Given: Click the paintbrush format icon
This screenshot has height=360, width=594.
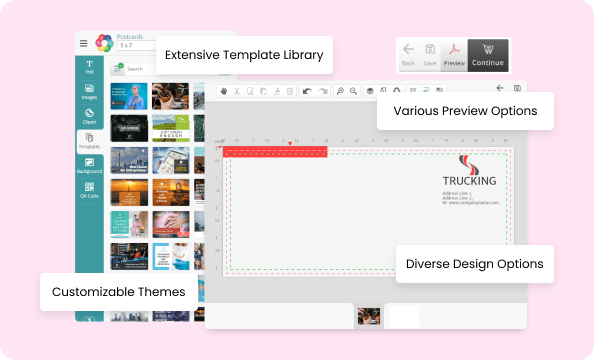Looking at the screenshot, I should point(277,91).
